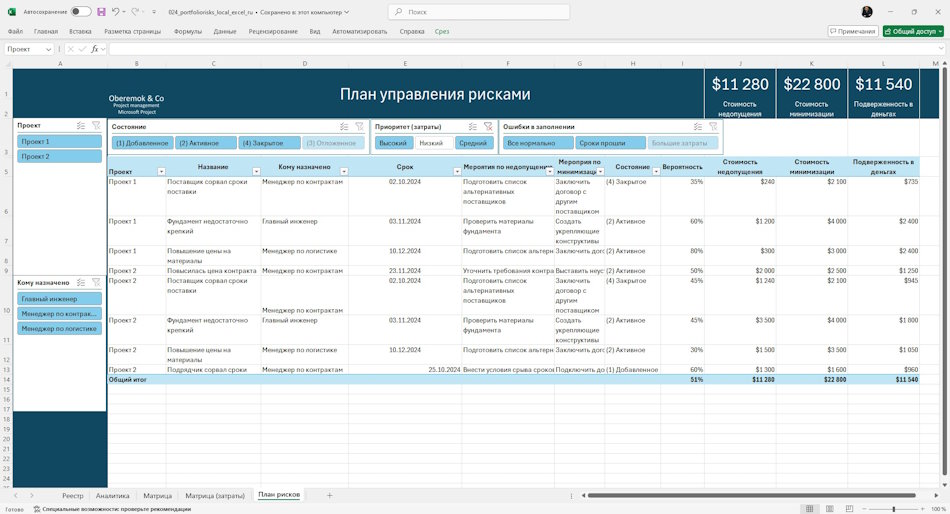The height and width of the screenshot is (514, 950).
Task: Open filter dropdown for Кому назначено column
Action: [344, 172]
